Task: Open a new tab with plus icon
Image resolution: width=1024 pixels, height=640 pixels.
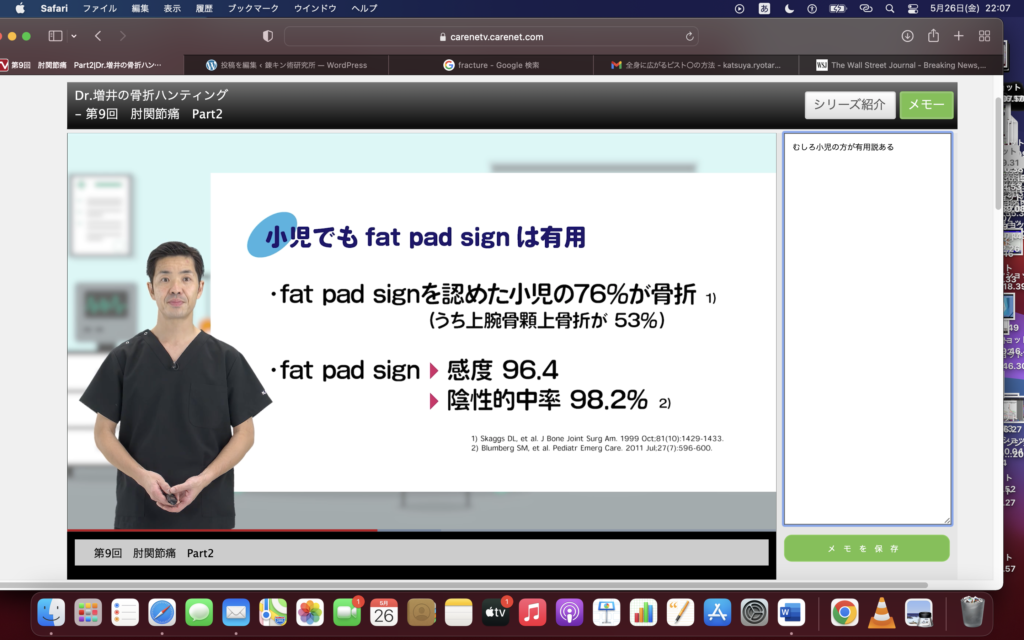Action: [x=959, y=36]
